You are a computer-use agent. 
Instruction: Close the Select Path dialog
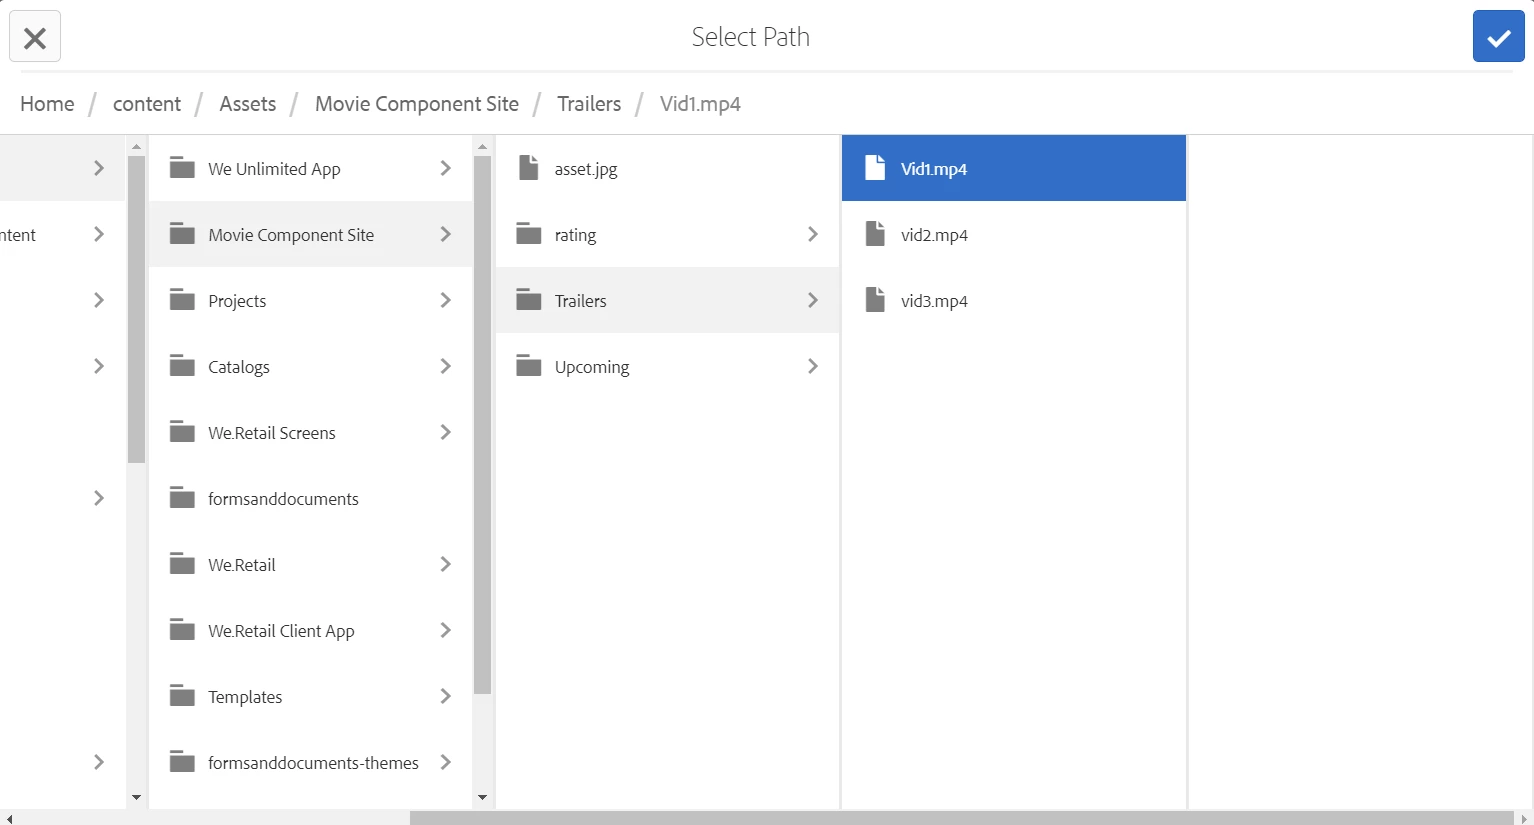click(35, 37)
